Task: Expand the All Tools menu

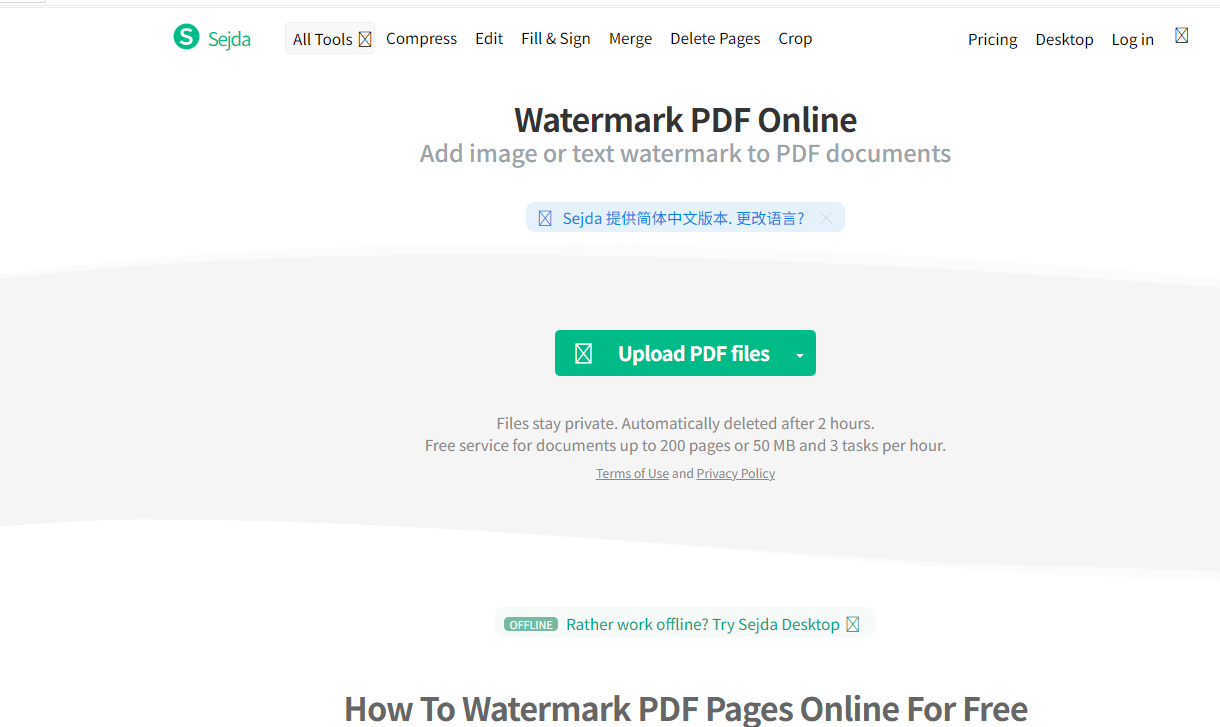Action: [330, 39]
